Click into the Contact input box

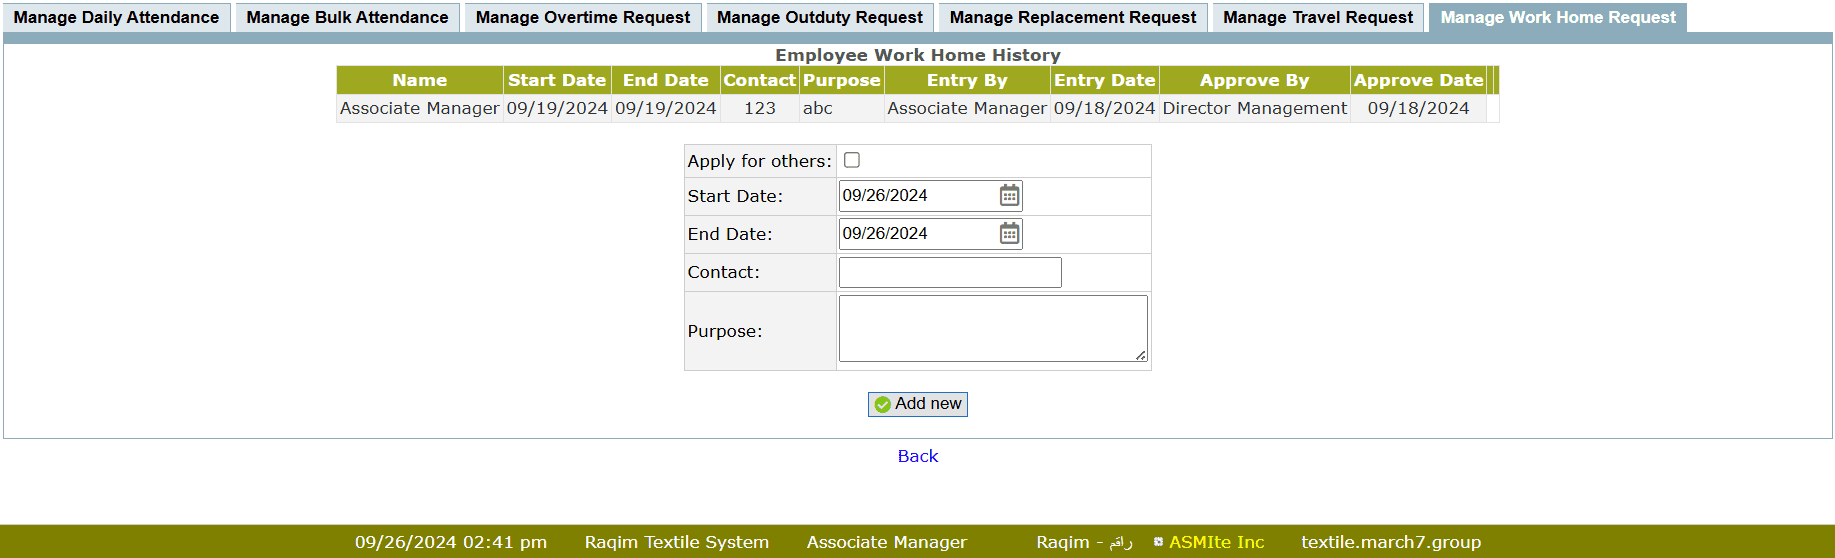(949, 272)
